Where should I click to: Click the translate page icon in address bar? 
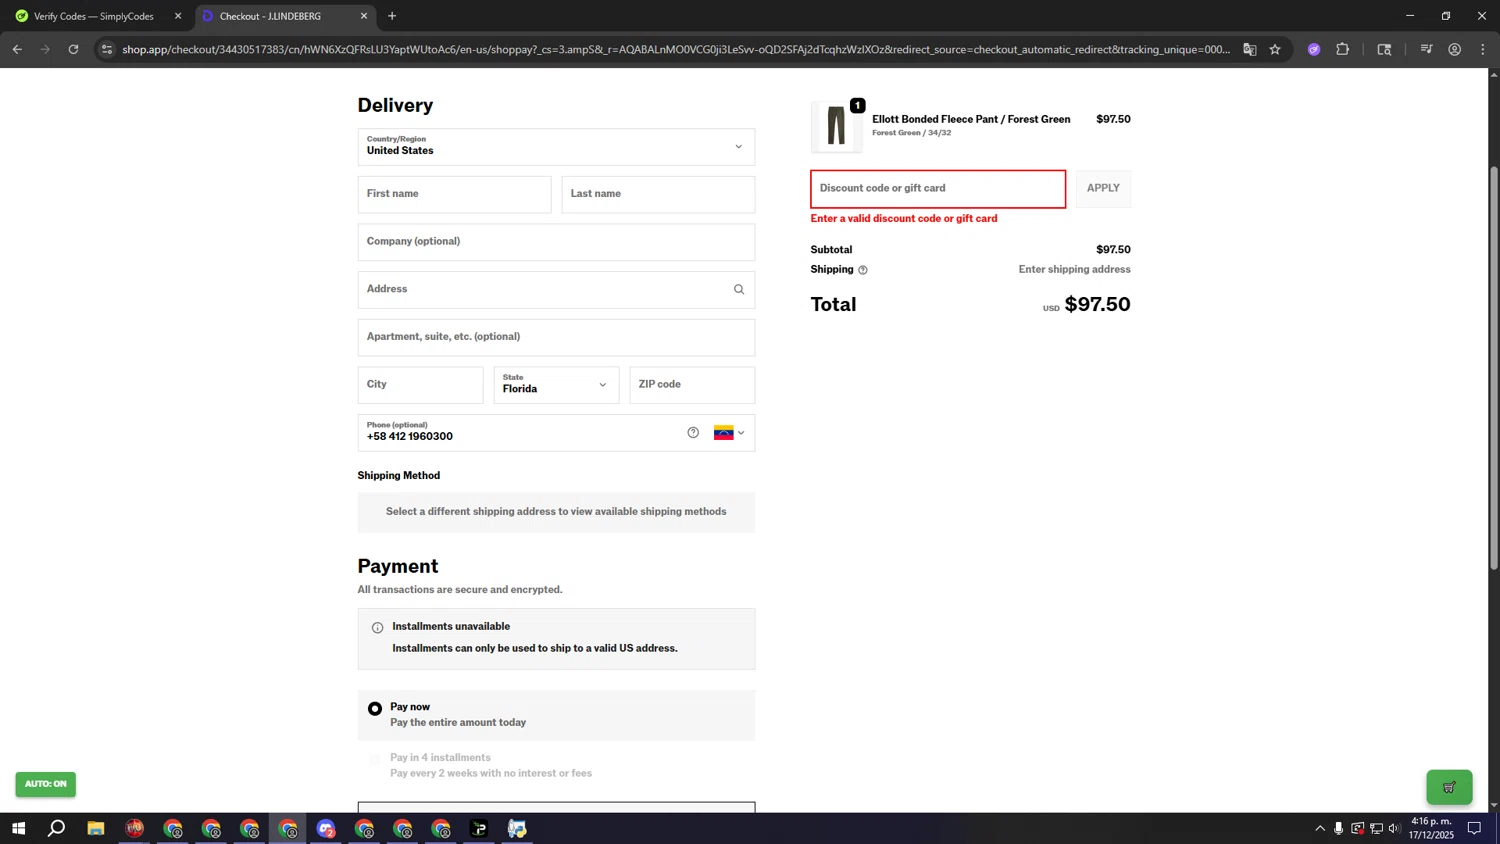tap(1249, 49)
